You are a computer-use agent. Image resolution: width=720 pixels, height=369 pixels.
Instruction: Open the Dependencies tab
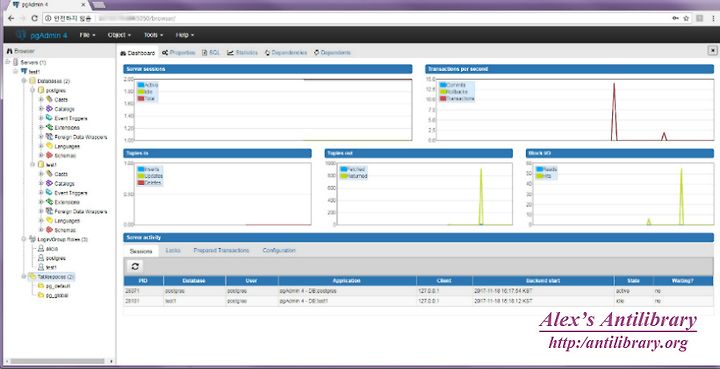click(x=286, y=53)
